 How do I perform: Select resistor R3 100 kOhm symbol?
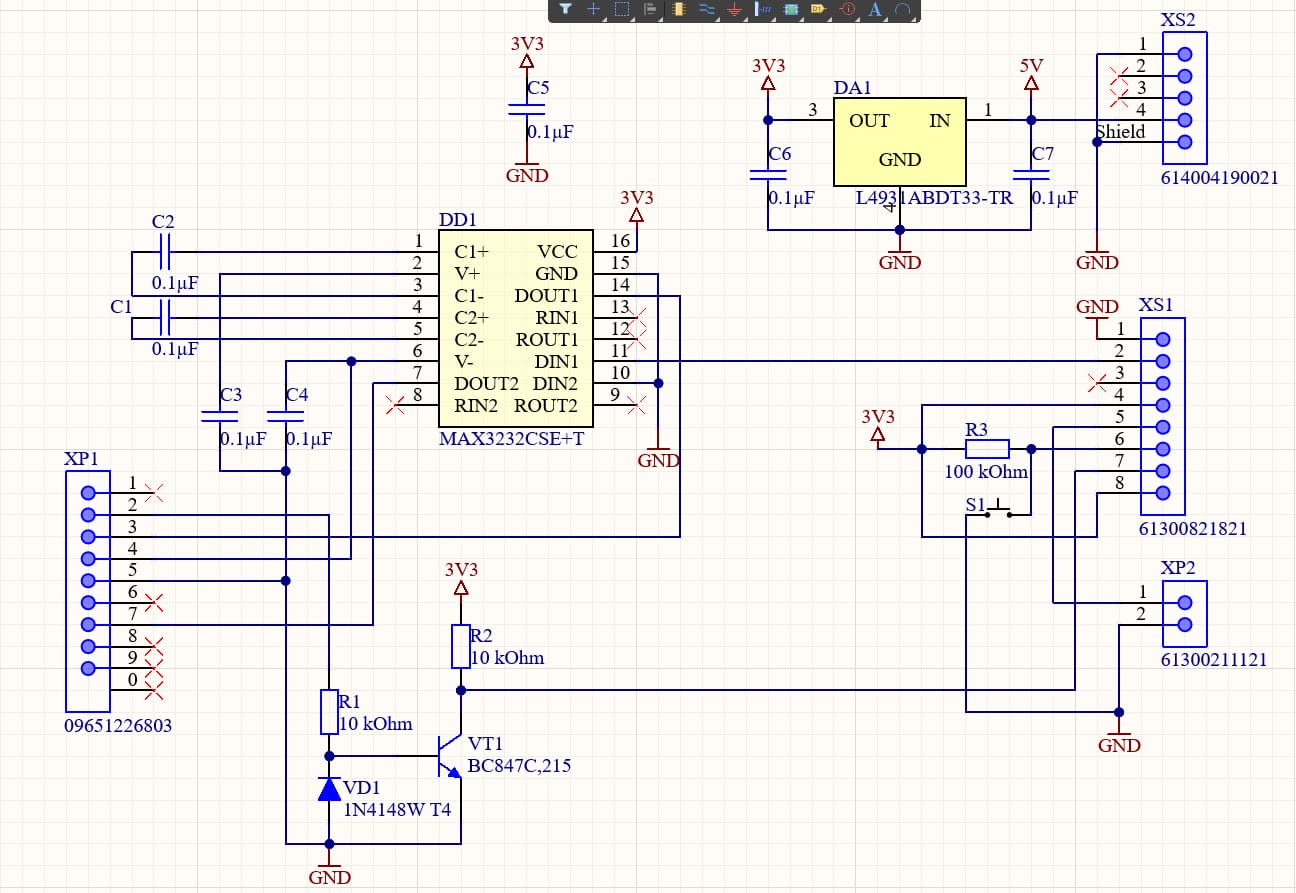click(986, 449)
